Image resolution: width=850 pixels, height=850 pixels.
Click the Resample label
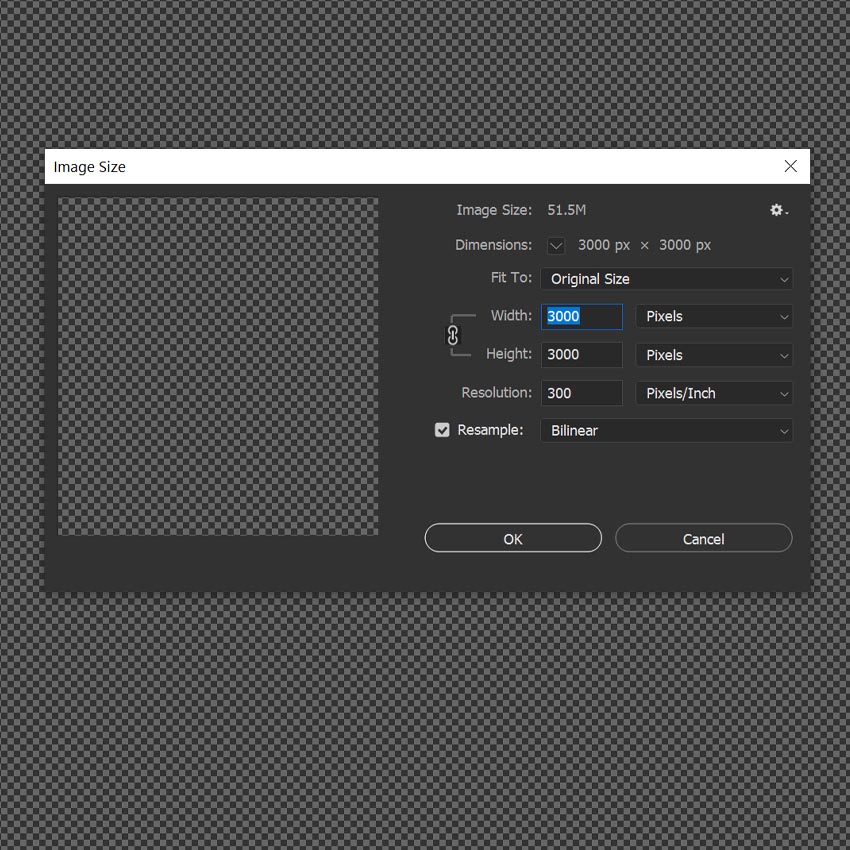[x=490, y=430]
